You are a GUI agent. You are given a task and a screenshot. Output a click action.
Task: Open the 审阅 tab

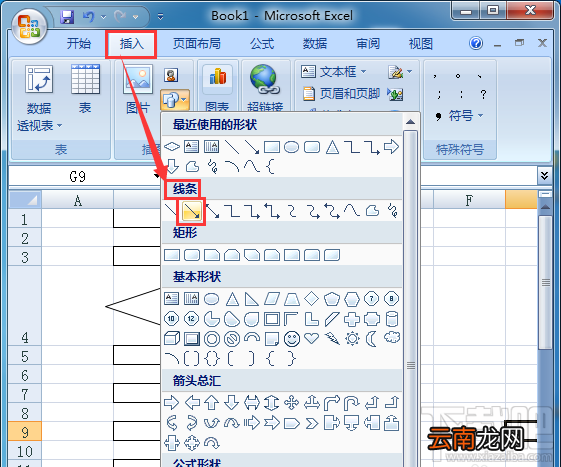click(x=368, y=44)
